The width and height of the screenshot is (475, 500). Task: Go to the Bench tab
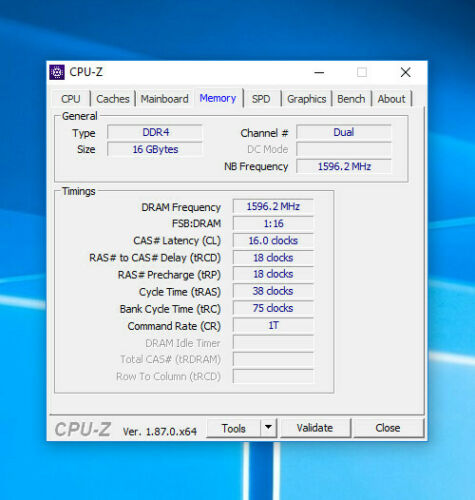coord(351,99)
